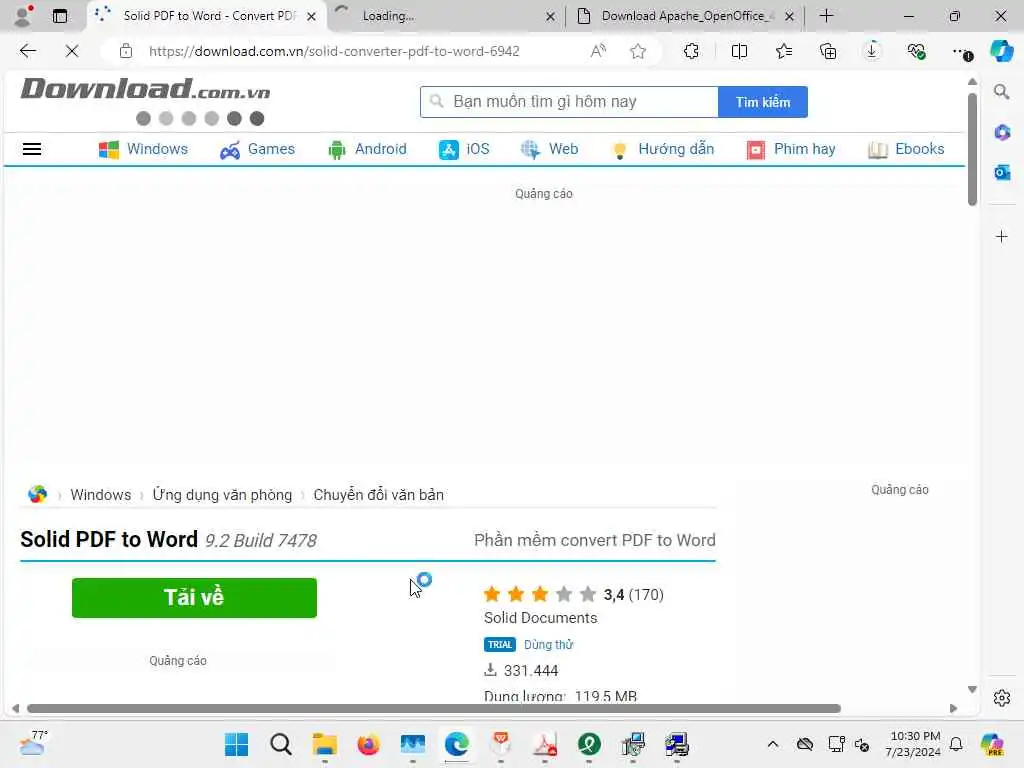The image size is (1024, 768).
Task: Click the address bar URL
Action: tap(334, 51)
